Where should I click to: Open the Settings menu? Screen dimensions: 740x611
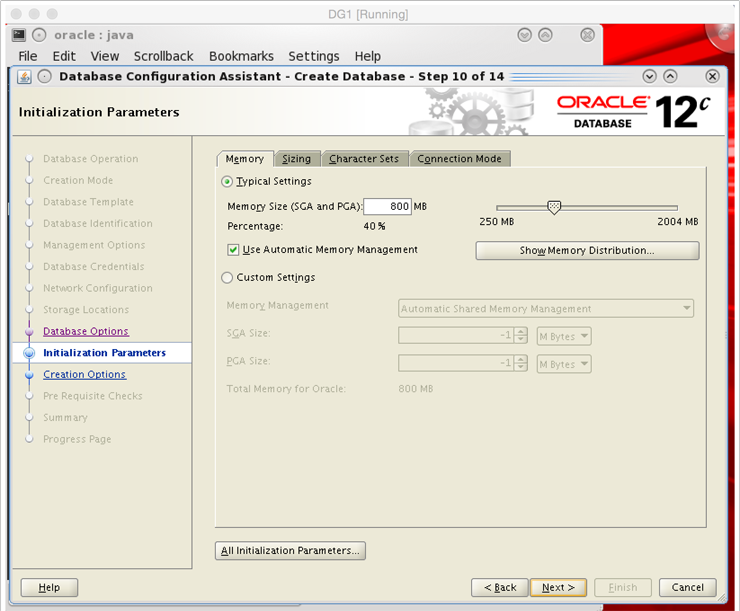point(314,56)
